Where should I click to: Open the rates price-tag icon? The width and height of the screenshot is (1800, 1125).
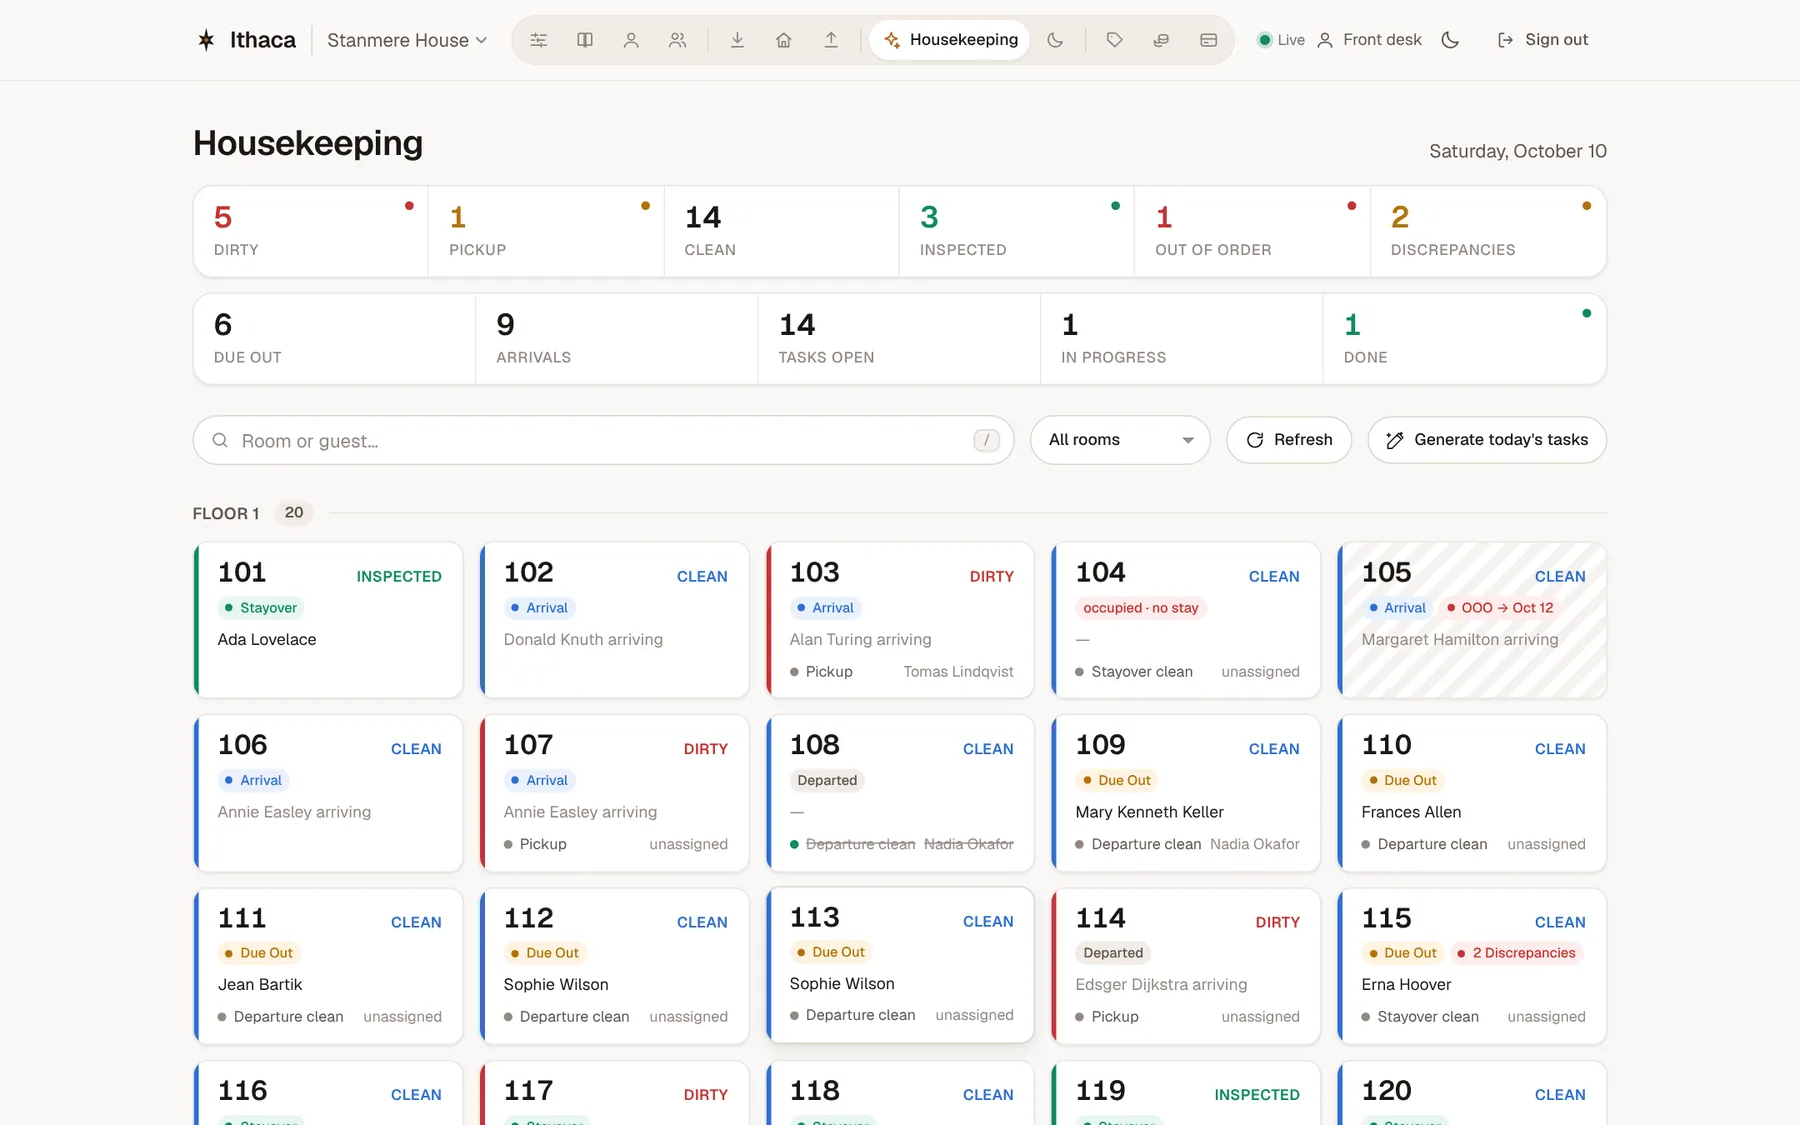pos(1114,40)
